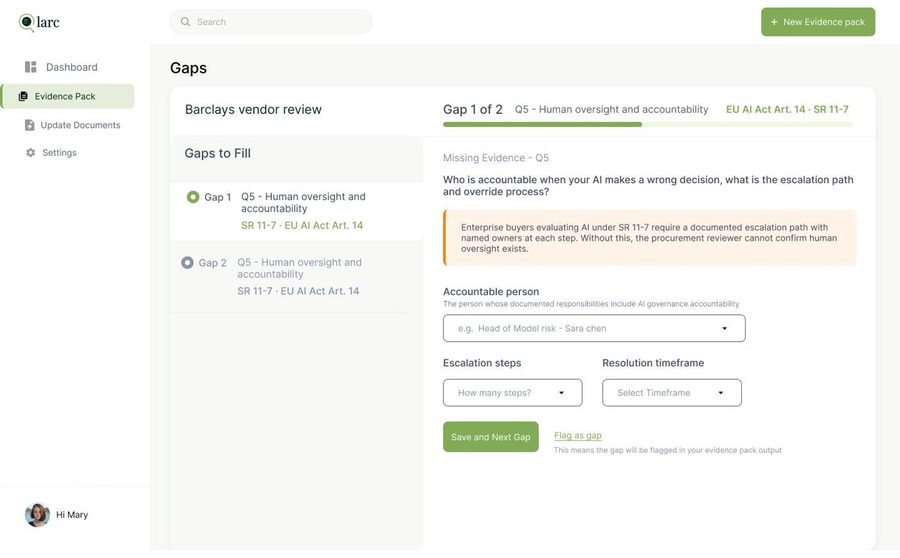Select Gap 2 Q5 Human oversight item
The width and height of the screenshot is (900, 558).
(296, 277)
